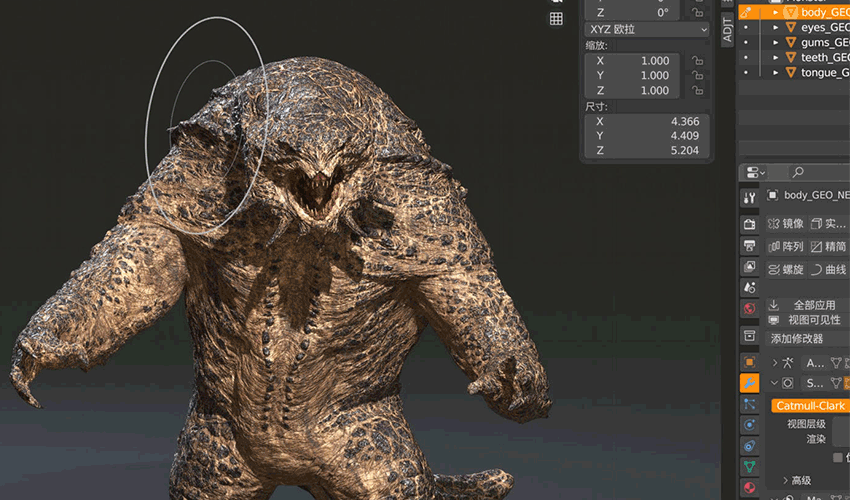Open the properties editor type dropdown
Screen dimensions: 850x500
755,172
